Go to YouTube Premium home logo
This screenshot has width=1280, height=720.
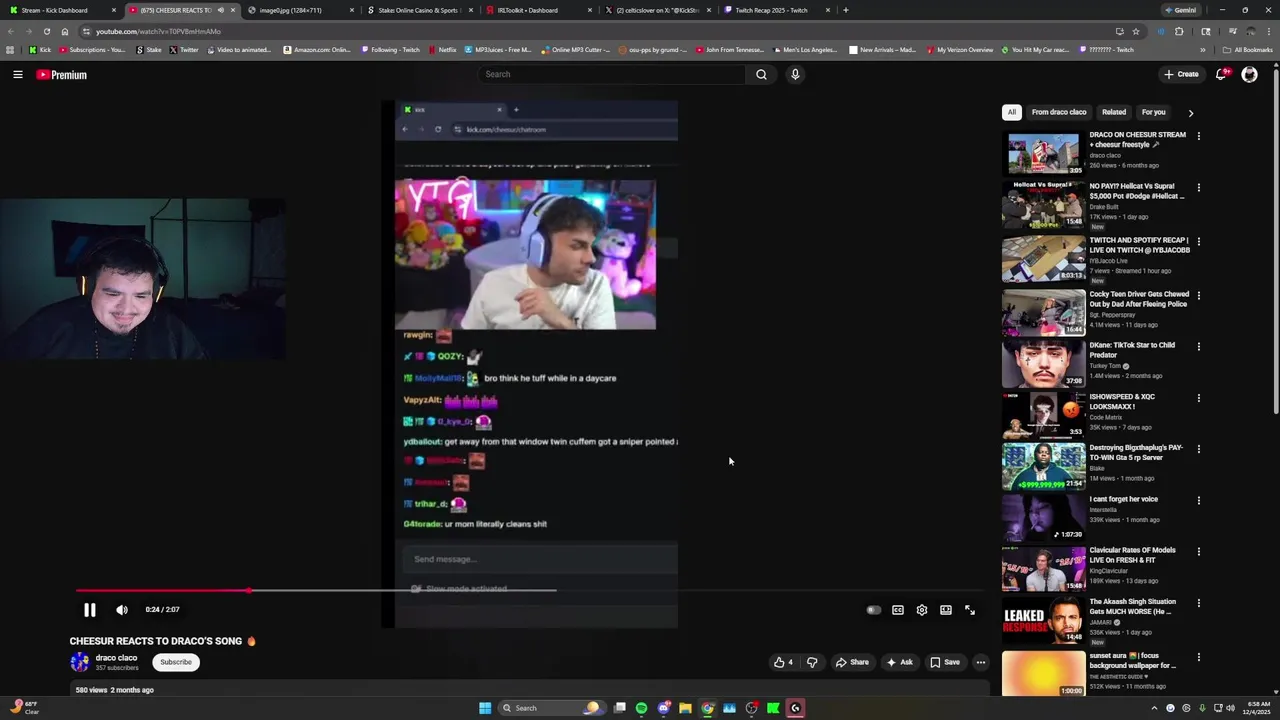point(62,75)
